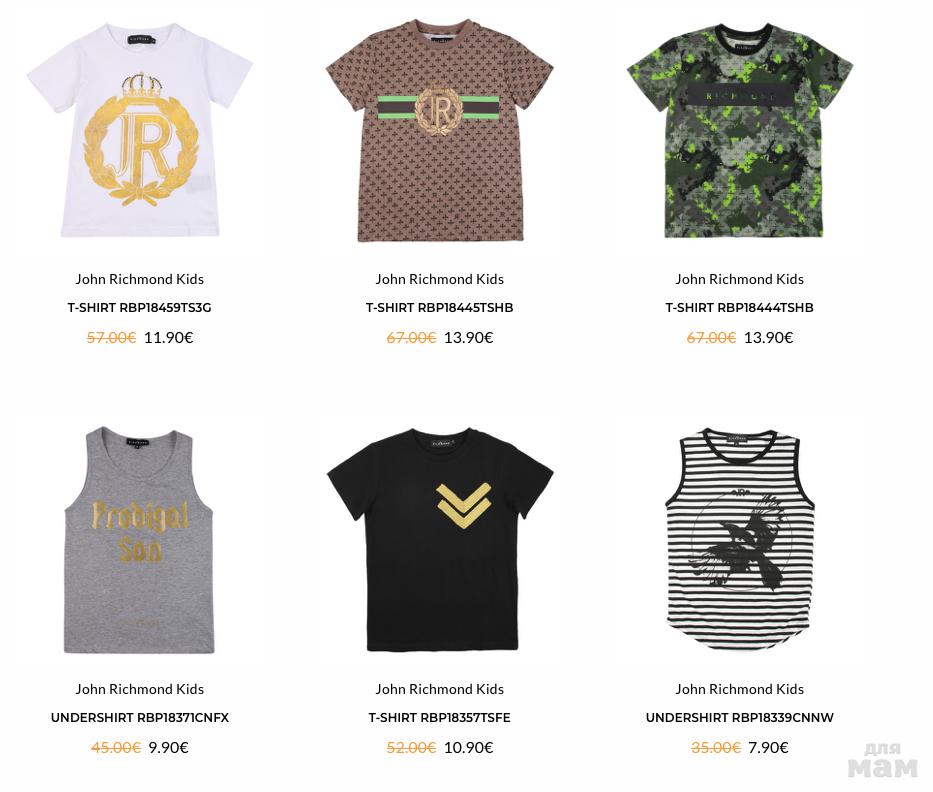
Task: Click UNDERSHIRT RBP18339CNNW product title
Action: [x=740, y=718]
